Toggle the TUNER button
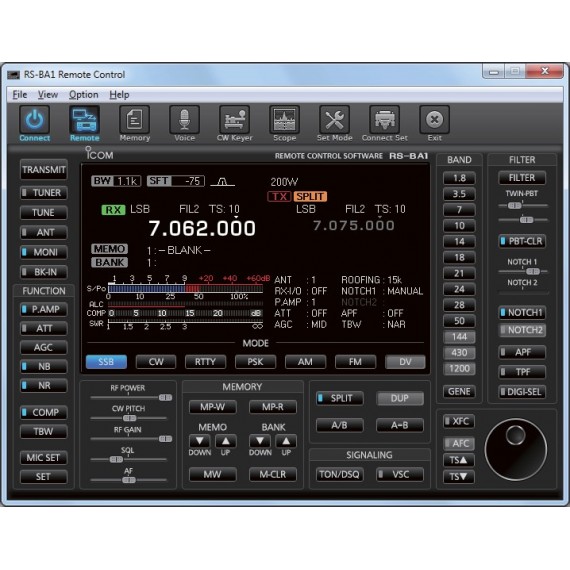The width and height of the screenshot is (570, 570). point(44,193)
